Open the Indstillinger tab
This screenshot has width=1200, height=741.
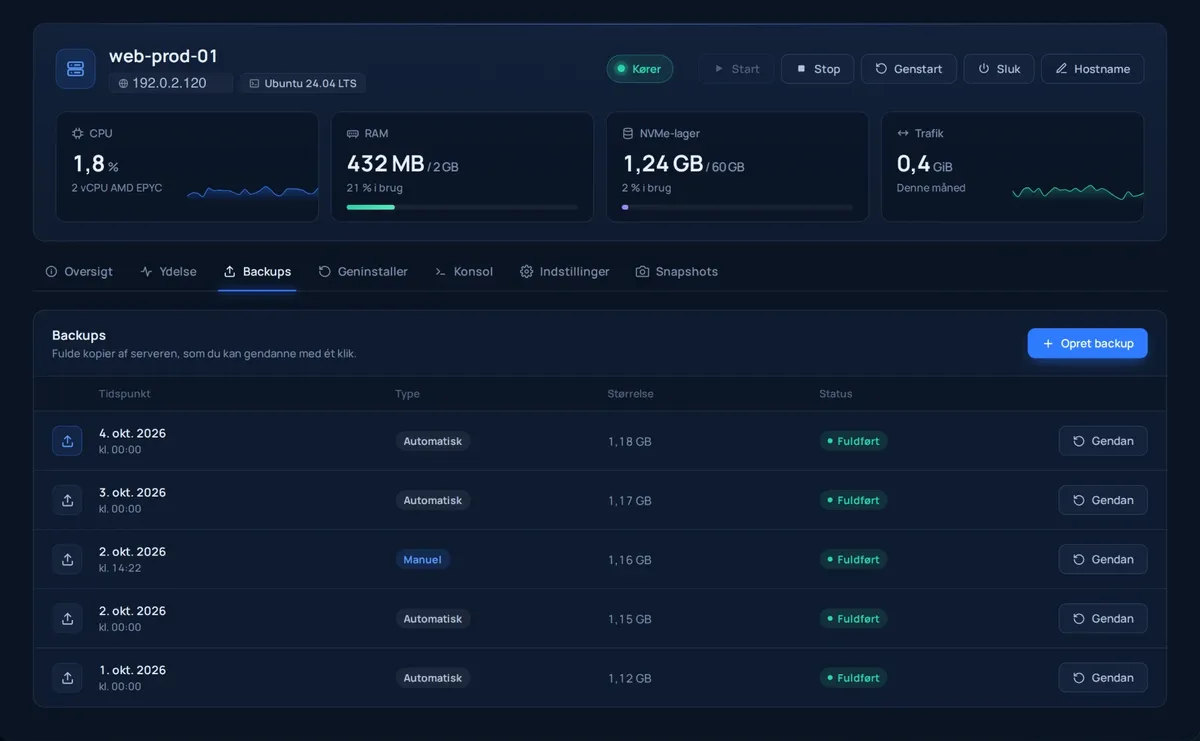[564, 272]
